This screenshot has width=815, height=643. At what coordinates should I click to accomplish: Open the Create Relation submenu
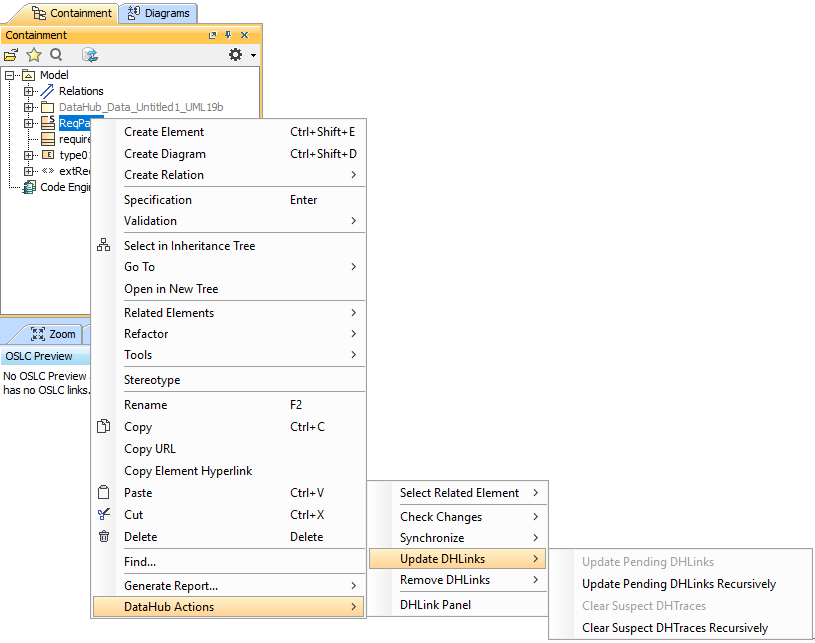pos(229,175)
